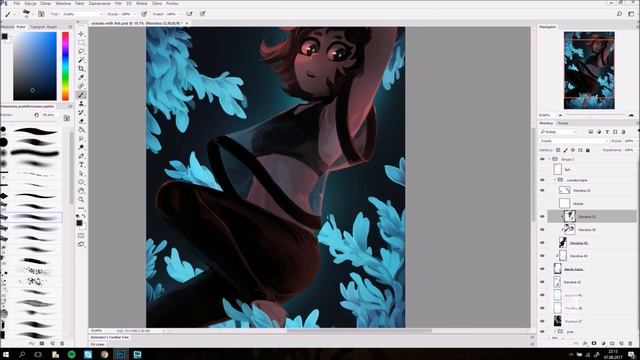Hide the Warstwa 51 layer

(x=542, y=190)
